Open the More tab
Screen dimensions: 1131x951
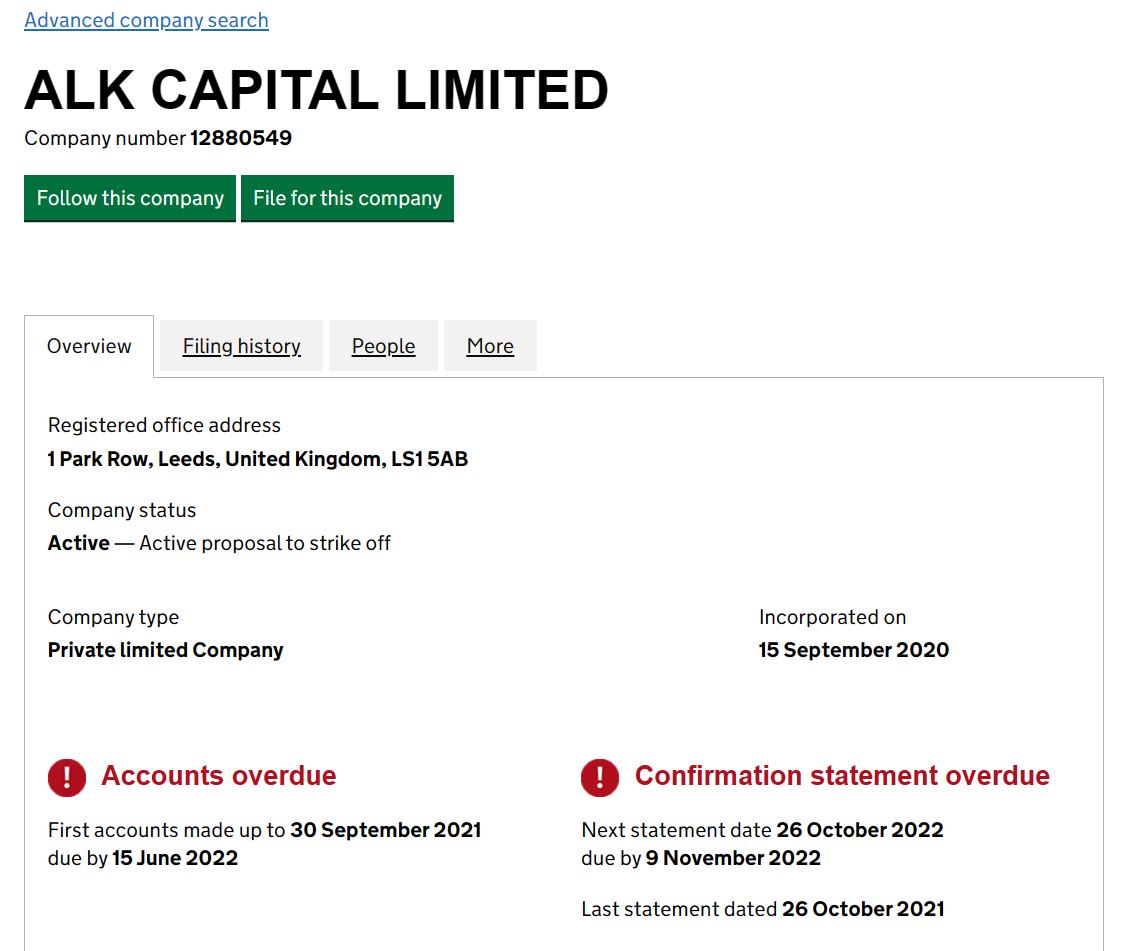(x=490, y=346)
